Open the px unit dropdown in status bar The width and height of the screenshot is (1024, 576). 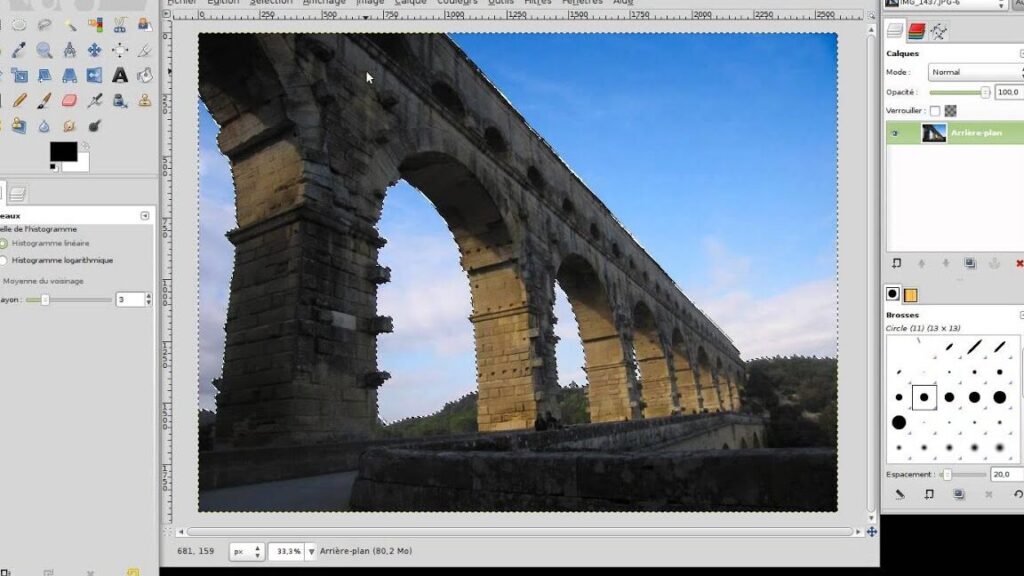[x=246, y=551]
